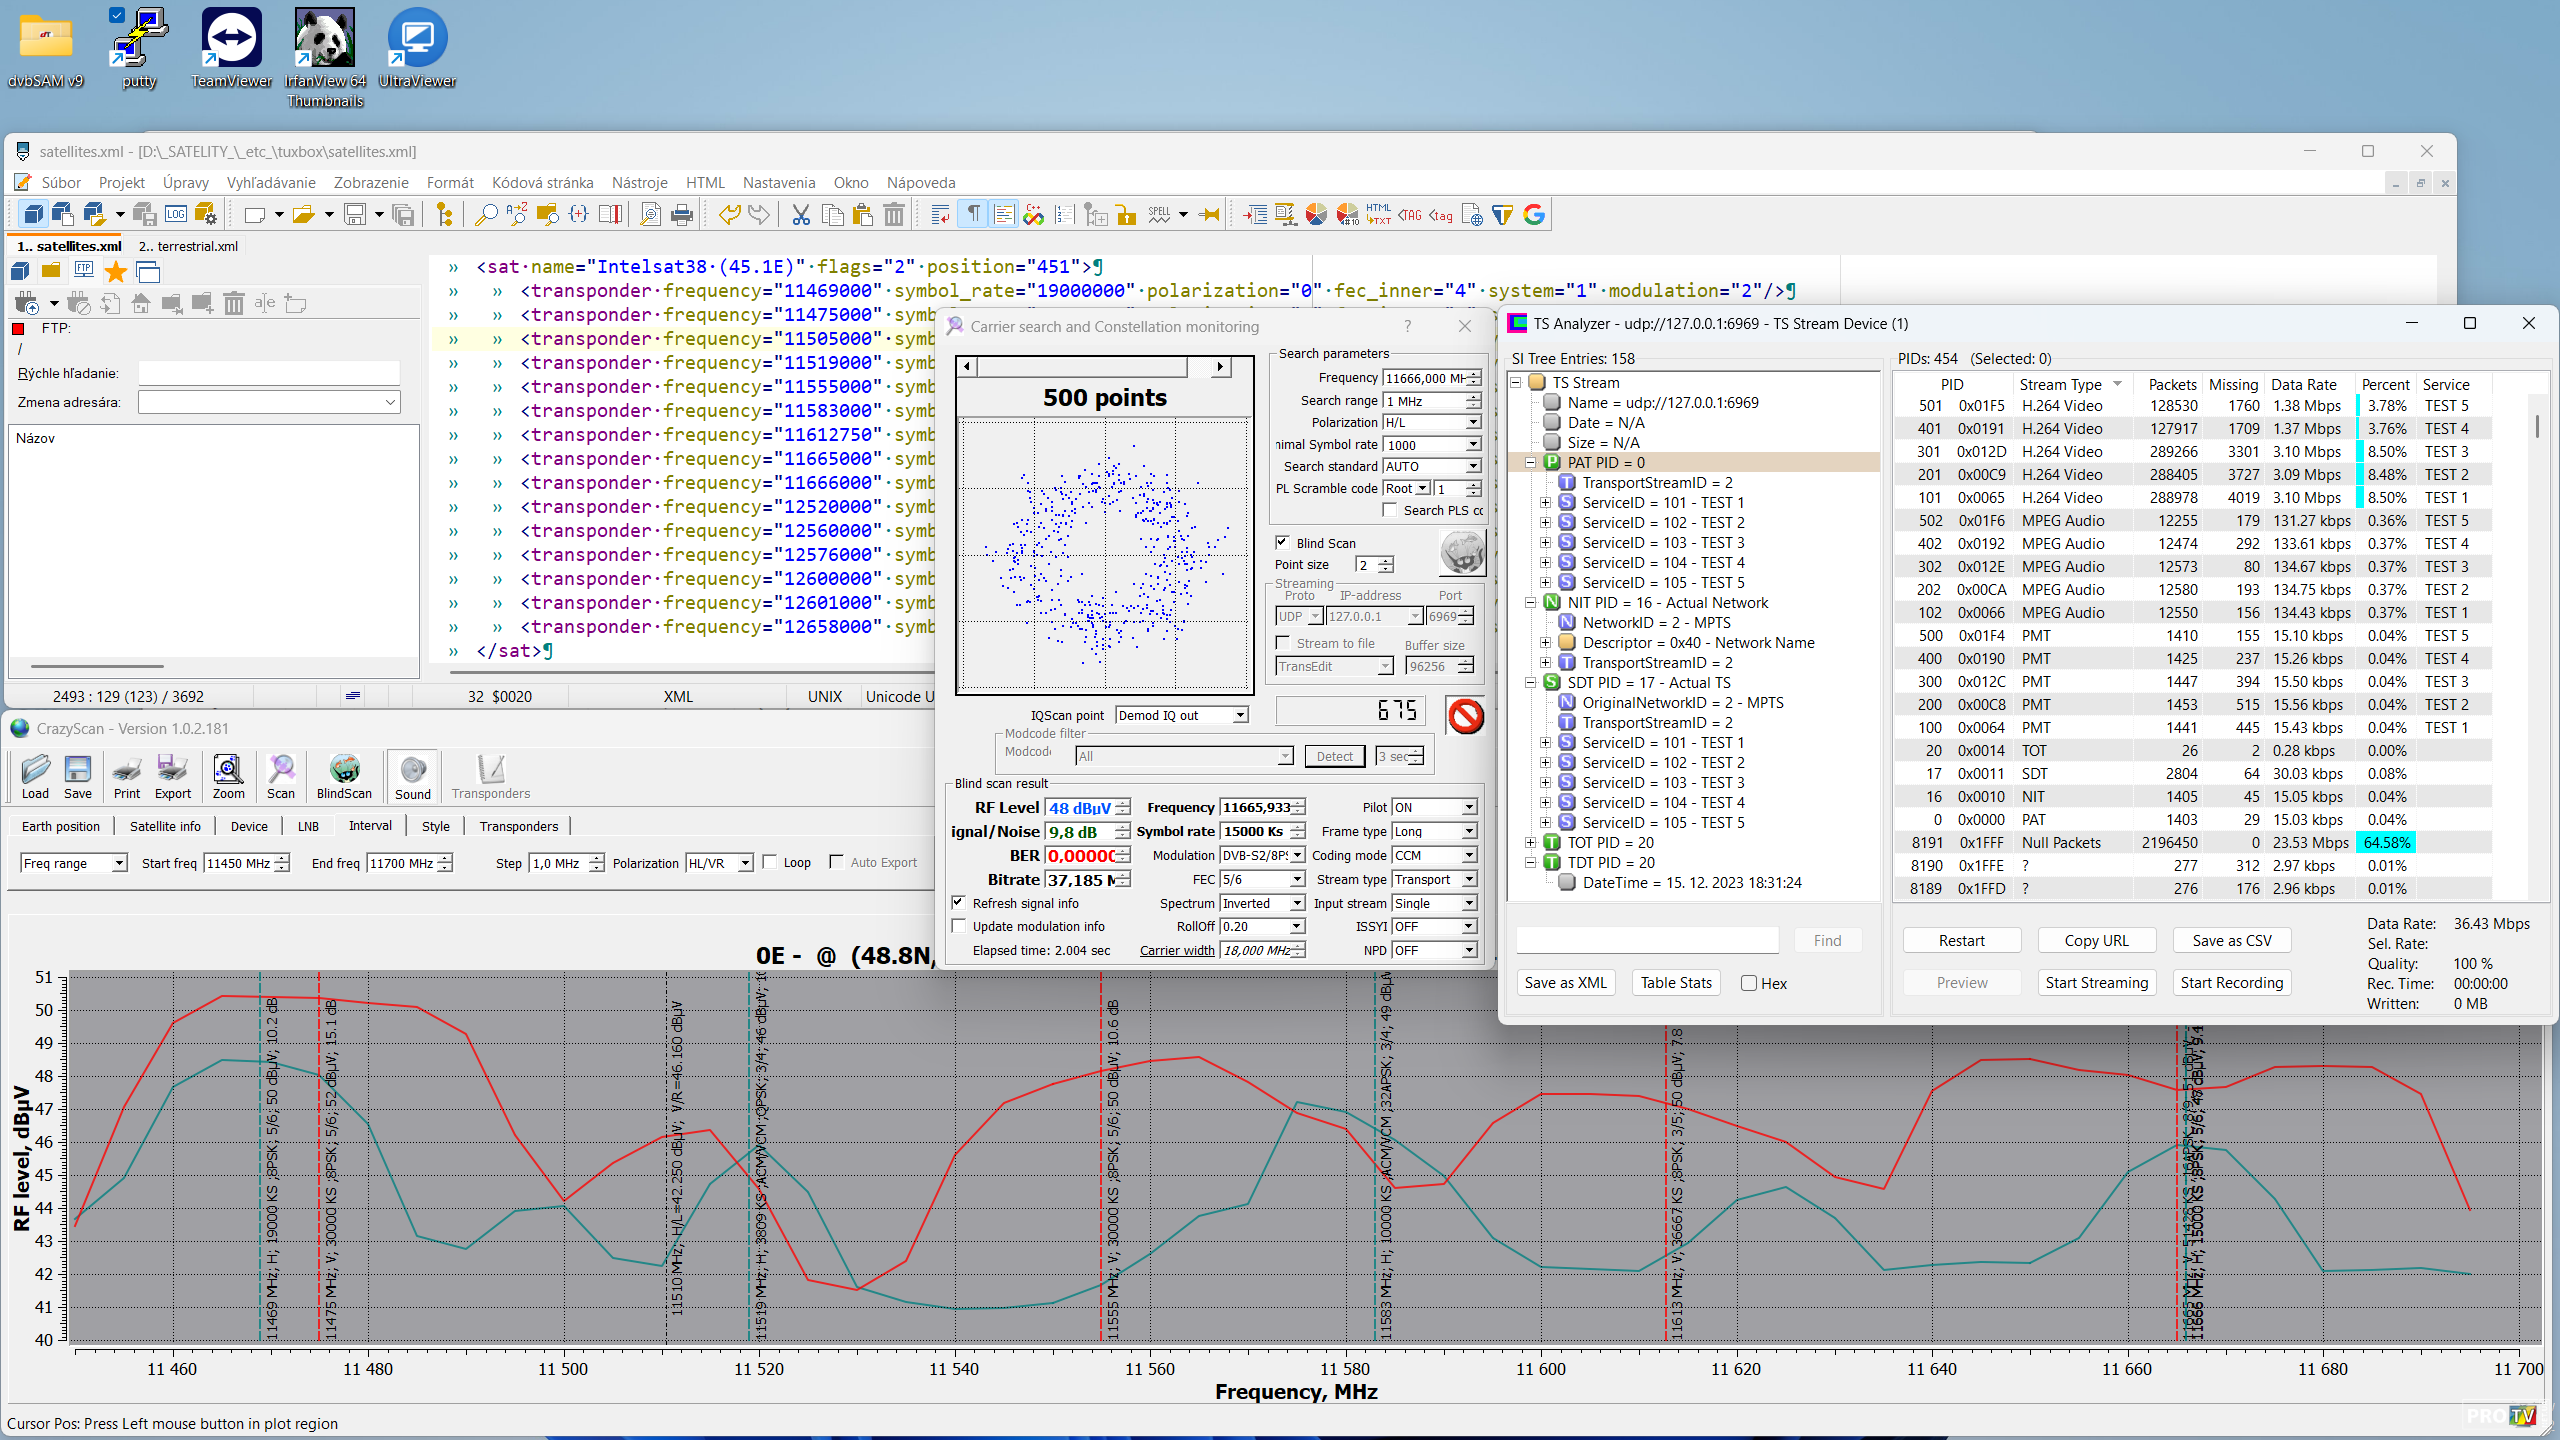The image size is (2560, 1440).
Task: Open the IQScan point Demod IQ out dropdown
Action: click(x=1240, y=716)
